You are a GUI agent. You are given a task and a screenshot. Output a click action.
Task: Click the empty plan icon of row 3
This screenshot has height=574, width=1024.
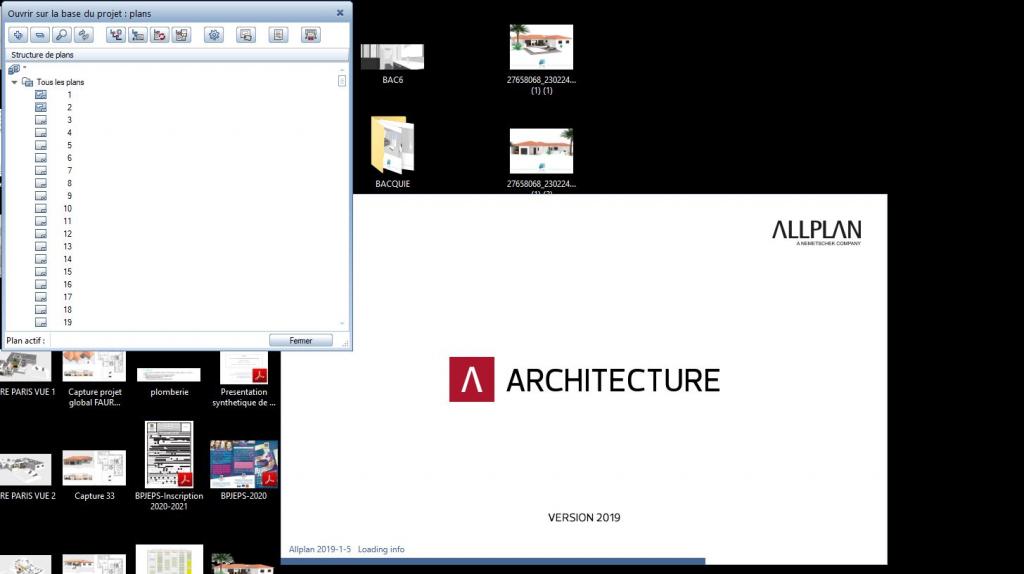pyautogui.click(x=40, y=120)
